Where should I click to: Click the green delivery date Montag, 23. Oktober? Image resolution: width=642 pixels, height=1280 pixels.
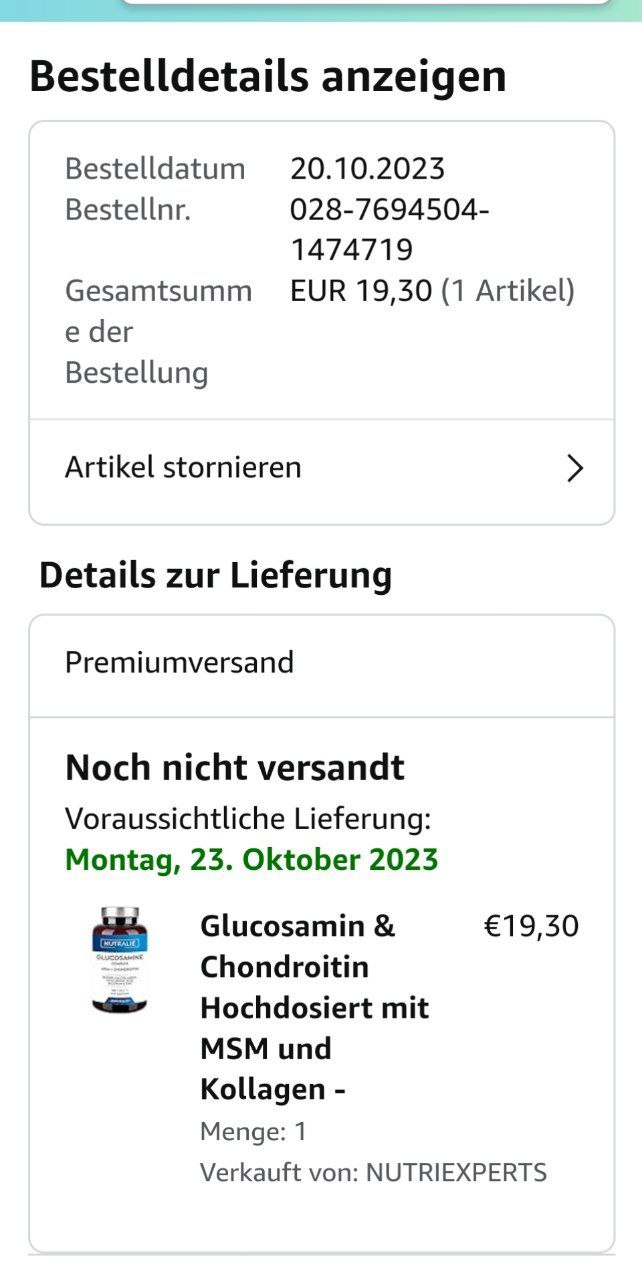click(252, 860)
